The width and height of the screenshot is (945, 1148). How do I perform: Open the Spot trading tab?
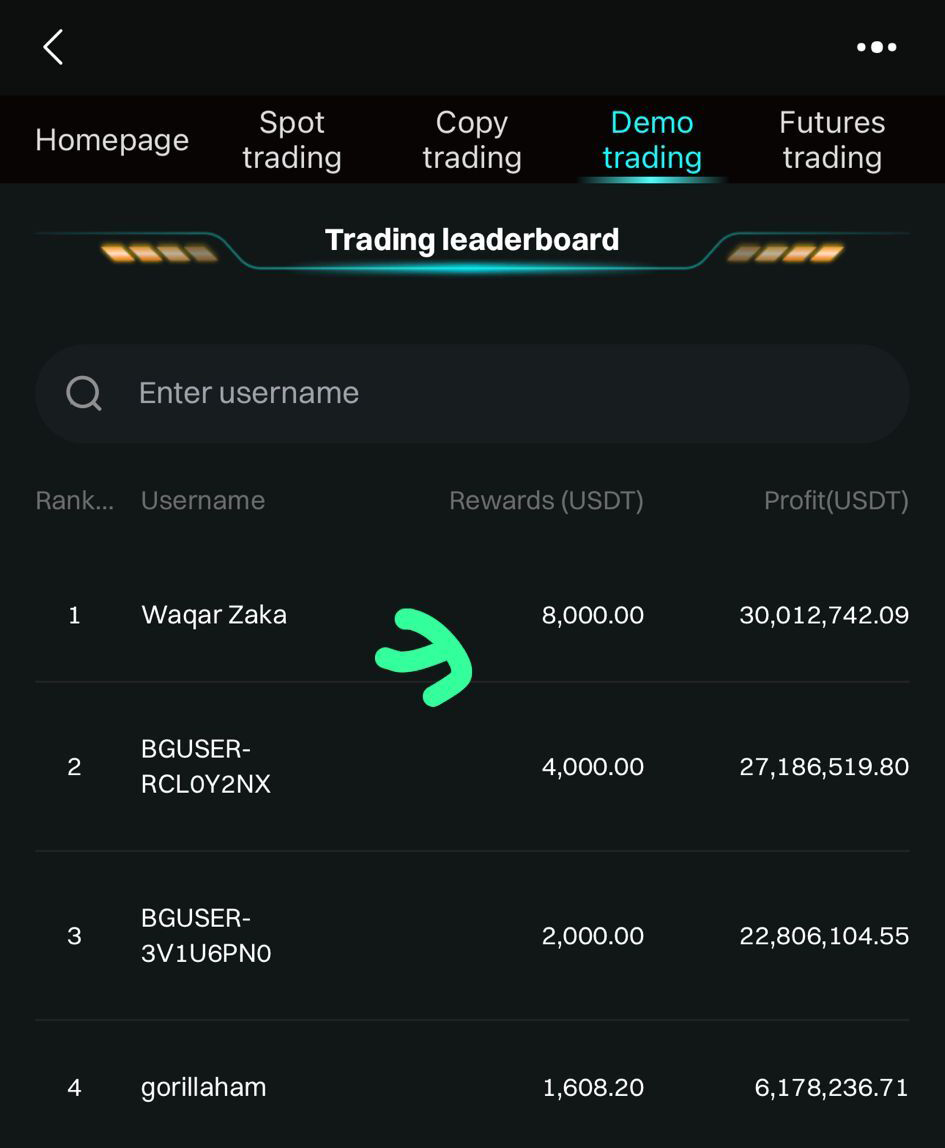point(292,140)
